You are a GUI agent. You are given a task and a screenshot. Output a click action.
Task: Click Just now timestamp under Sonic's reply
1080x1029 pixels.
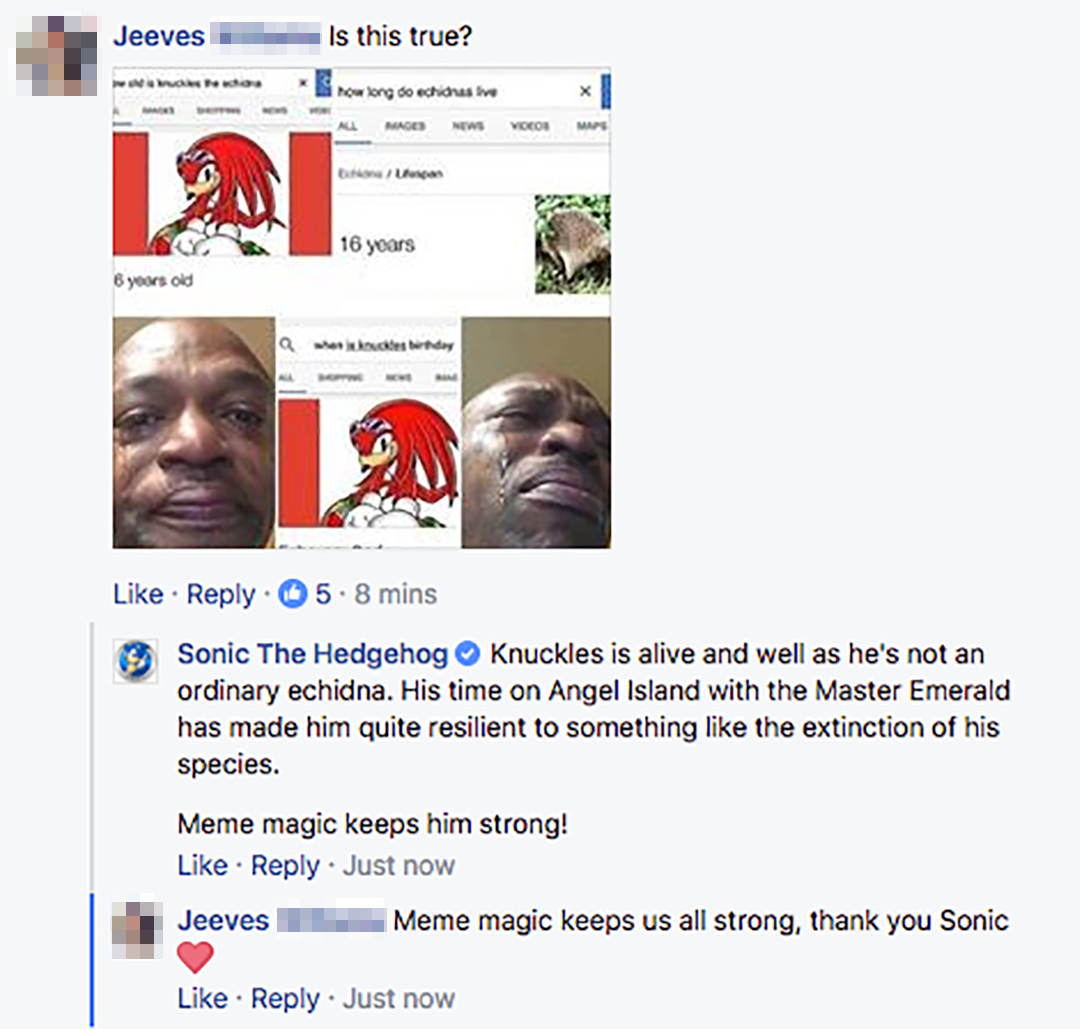click(399, 865)
